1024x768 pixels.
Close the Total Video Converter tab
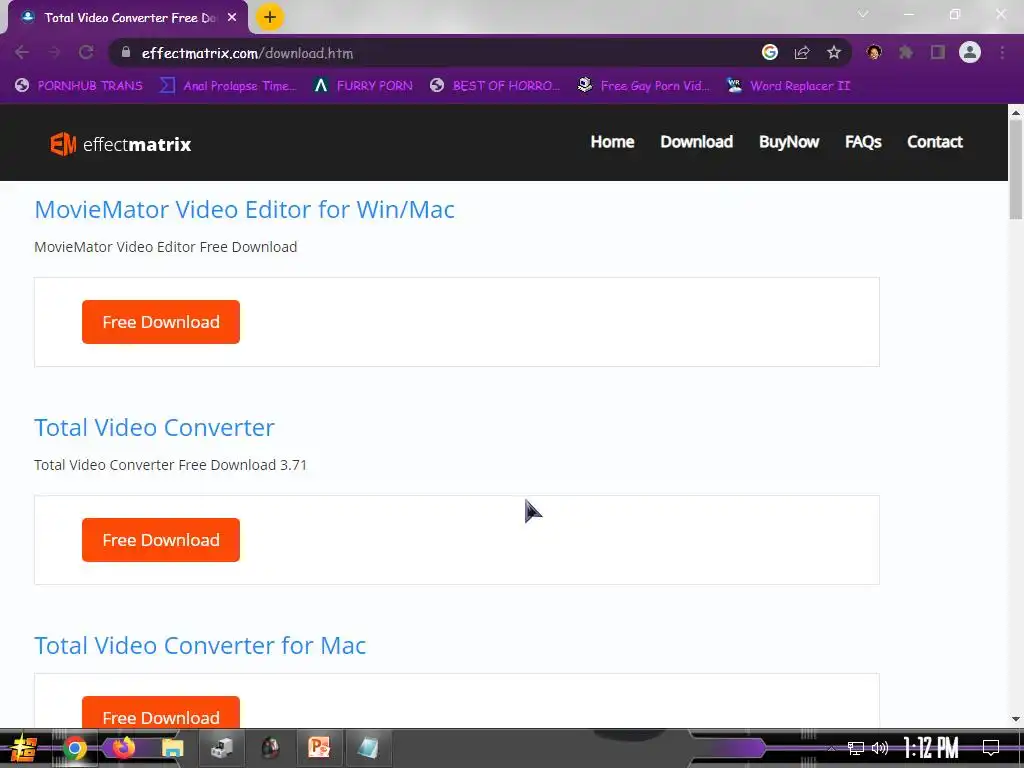(x=232, y=18)
